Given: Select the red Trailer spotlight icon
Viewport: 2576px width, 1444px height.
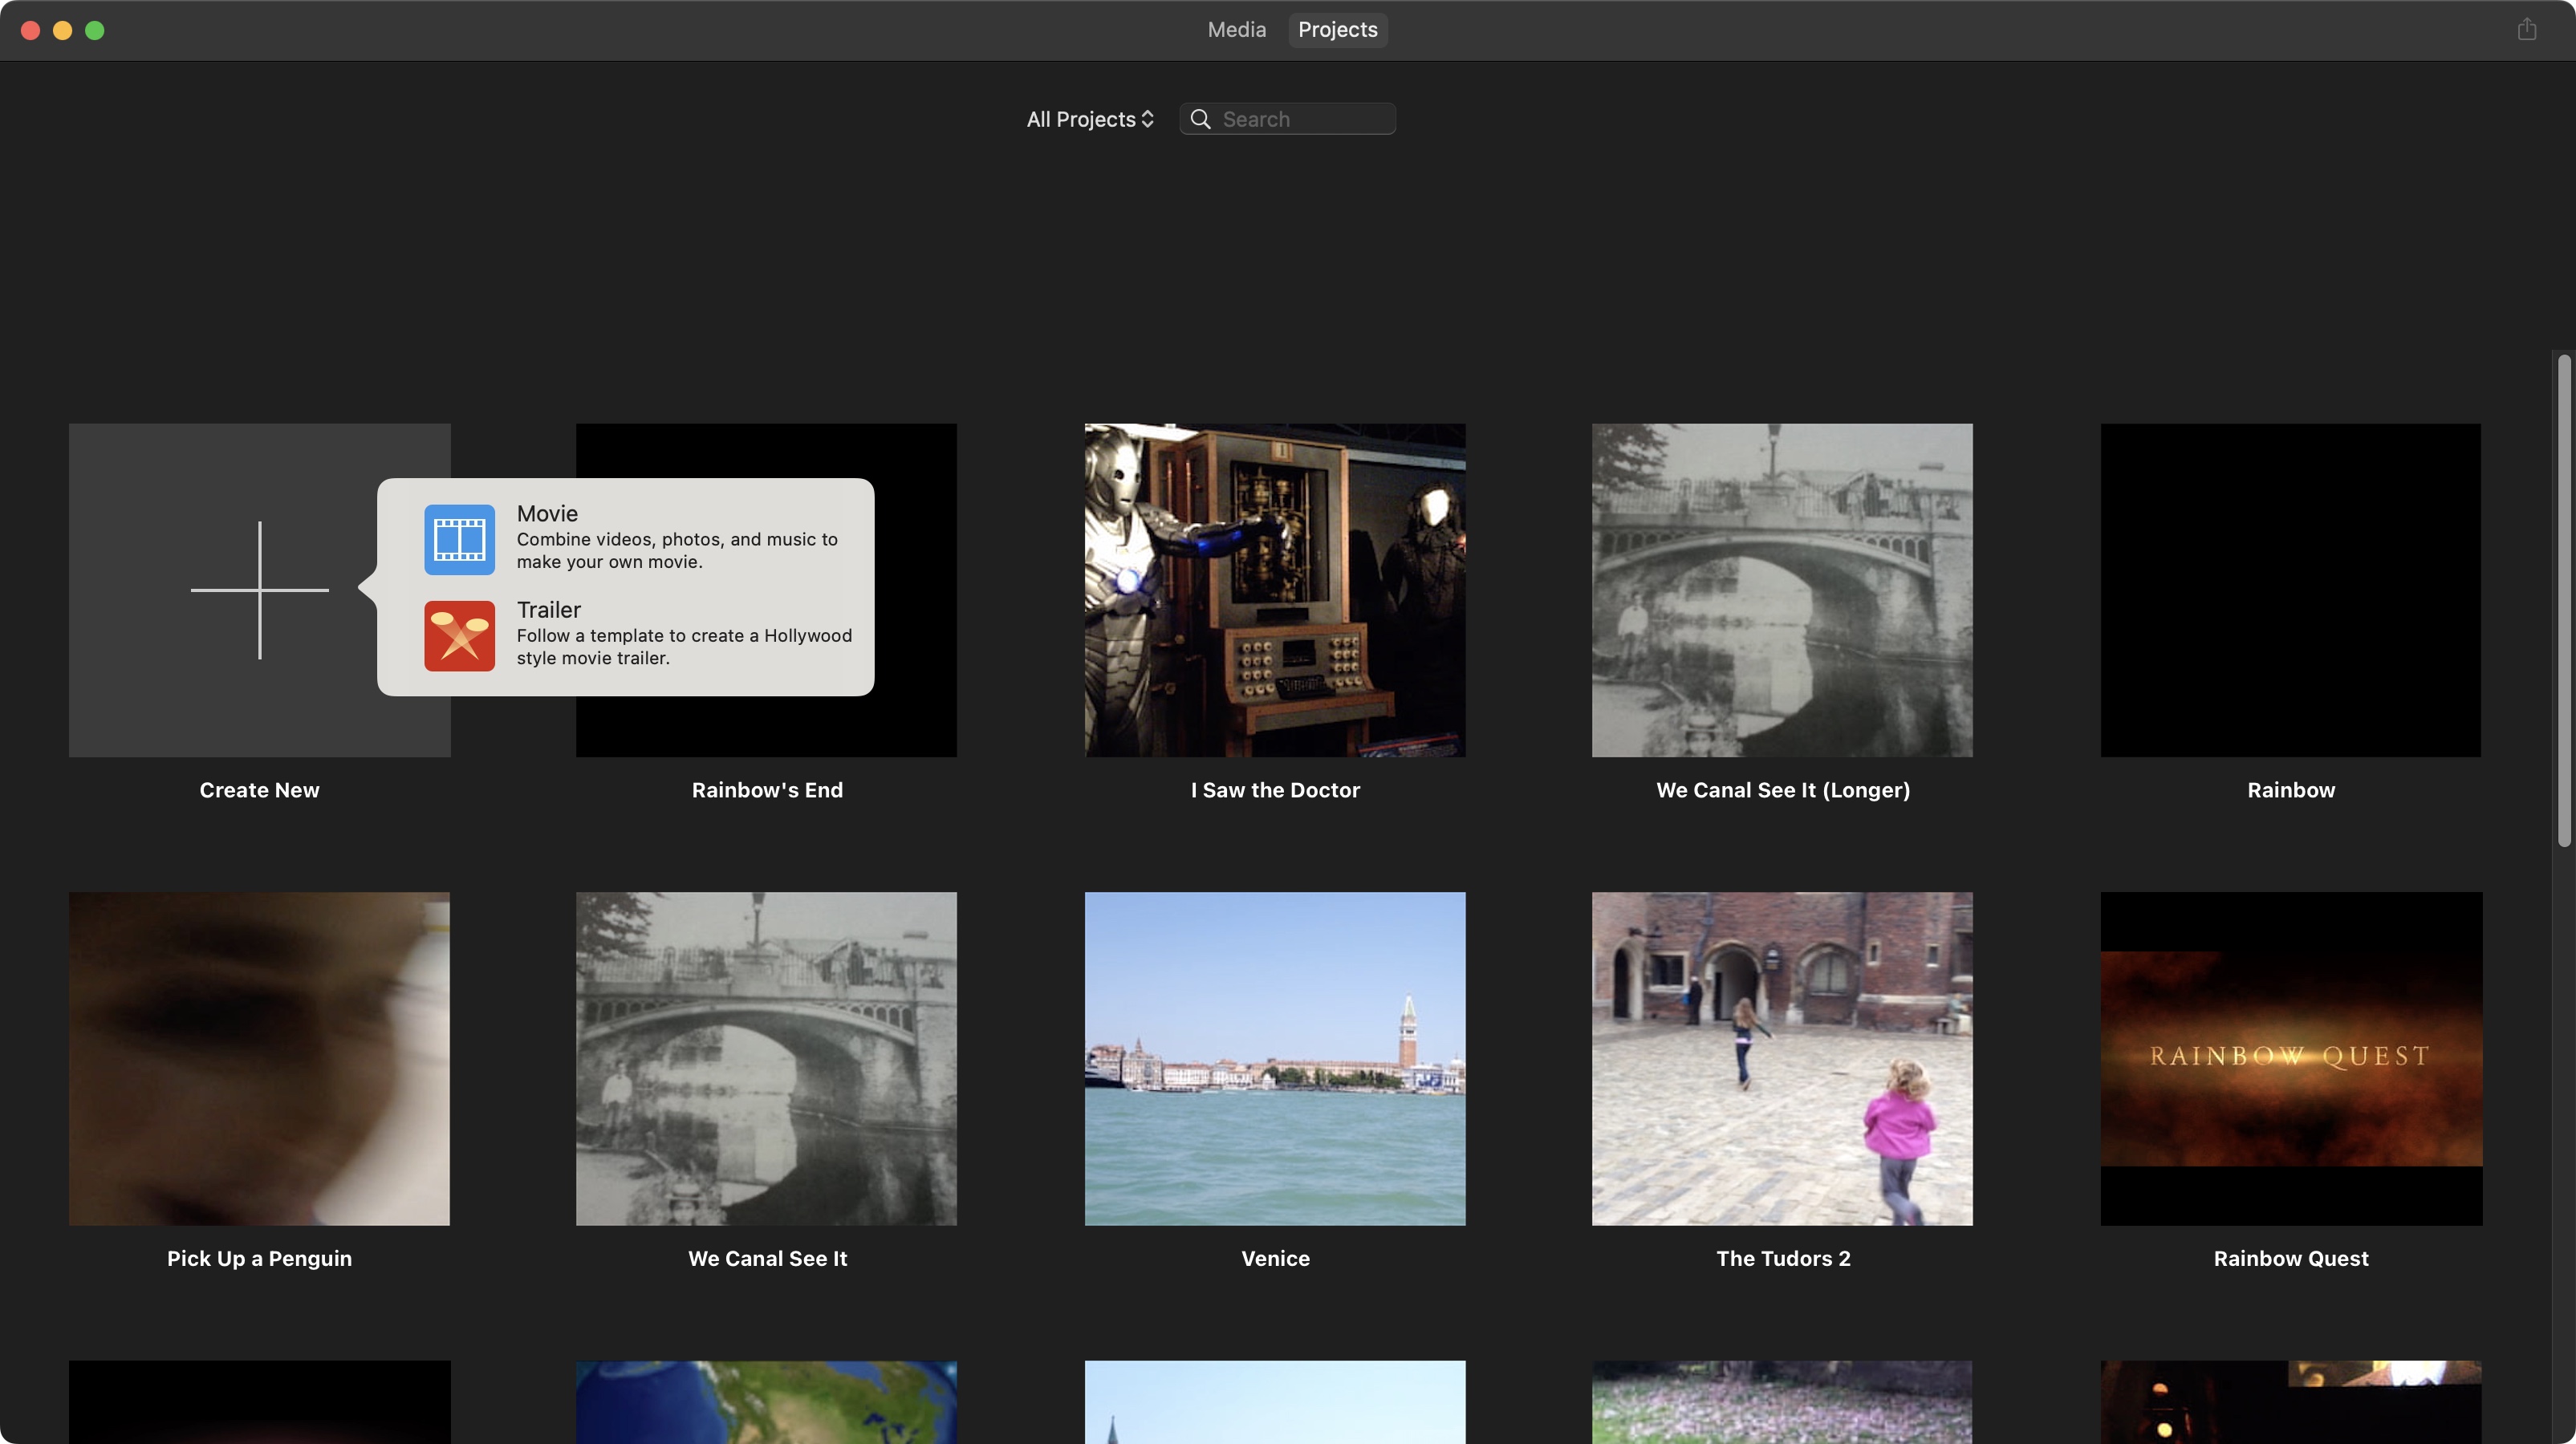Looking at the screenshot, I should pos(459,636).
